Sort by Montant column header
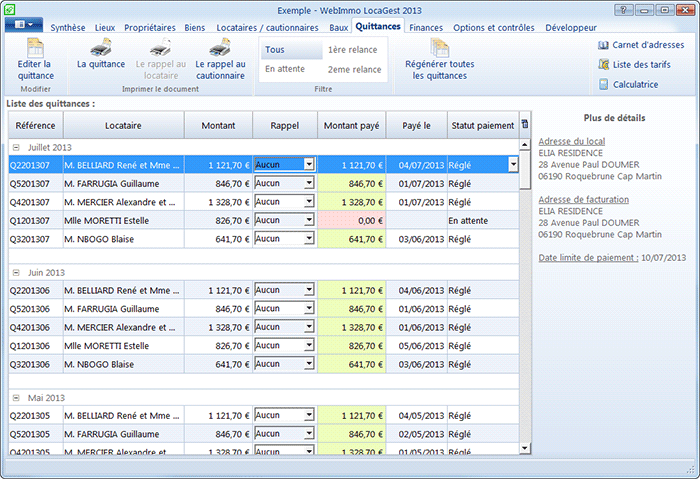The height and width of the screenshot is (479, 700). click(x=218, y=126)
